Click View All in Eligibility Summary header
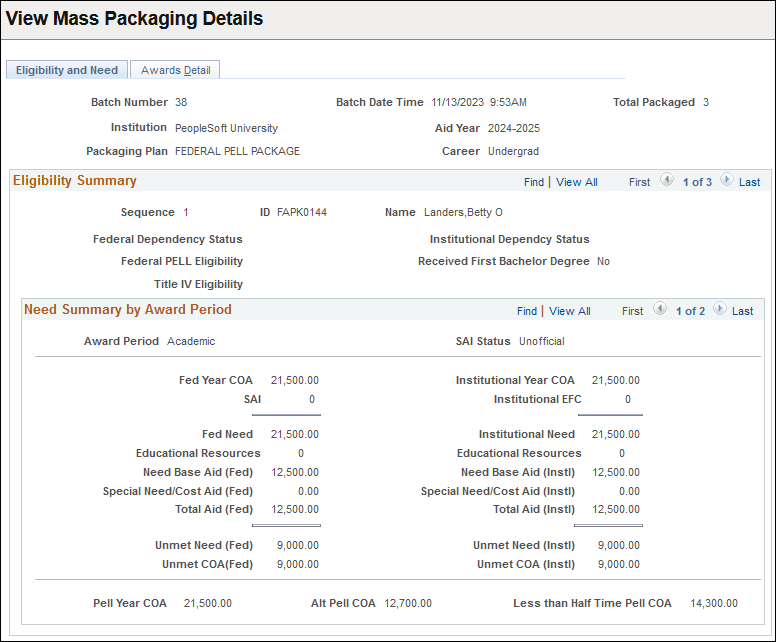 click(x=577, y=182)
